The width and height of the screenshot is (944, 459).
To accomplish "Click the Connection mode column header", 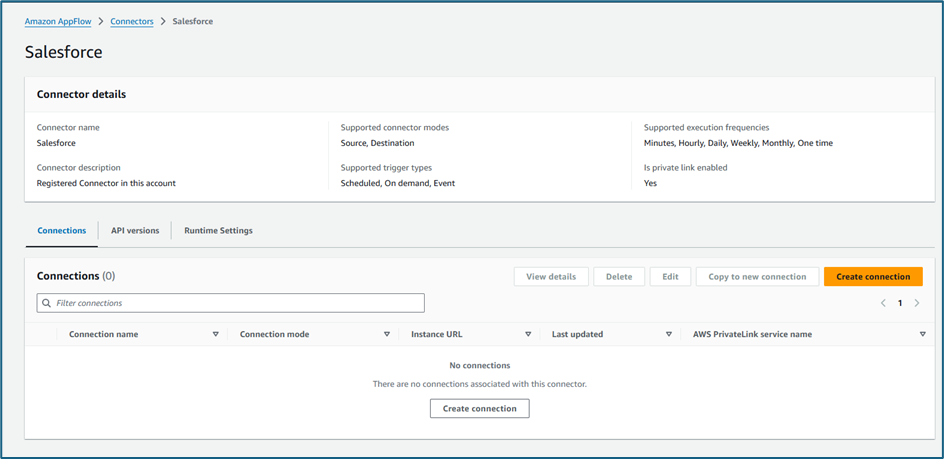I will click(275, 334).
